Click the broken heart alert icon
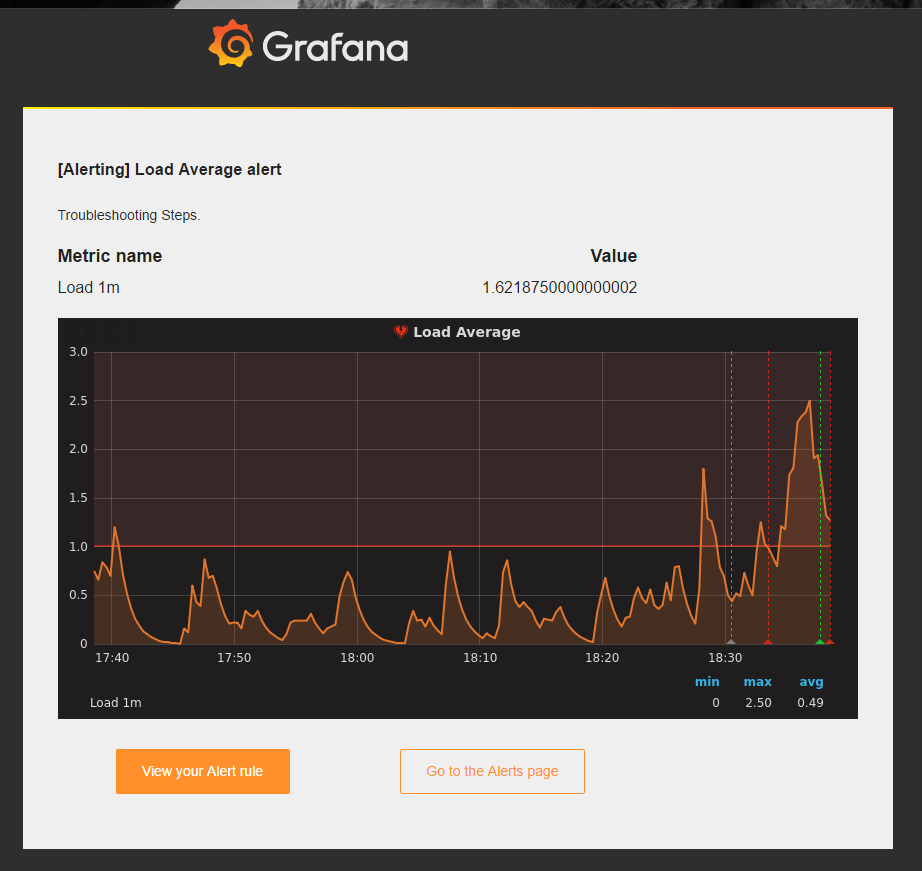This screenshot has height=871, width=922. tap(401, 332)
